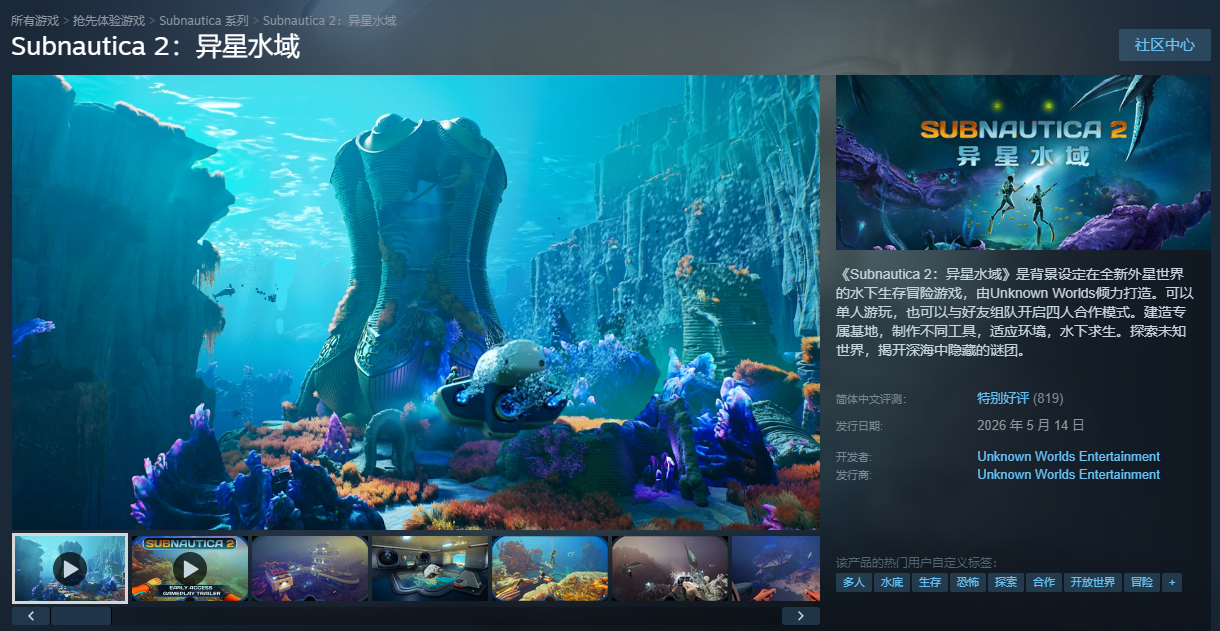Click the Subnautica 2：异星水域 breadcrumb
Screen dimensions: 1220x631
[329, 20]
